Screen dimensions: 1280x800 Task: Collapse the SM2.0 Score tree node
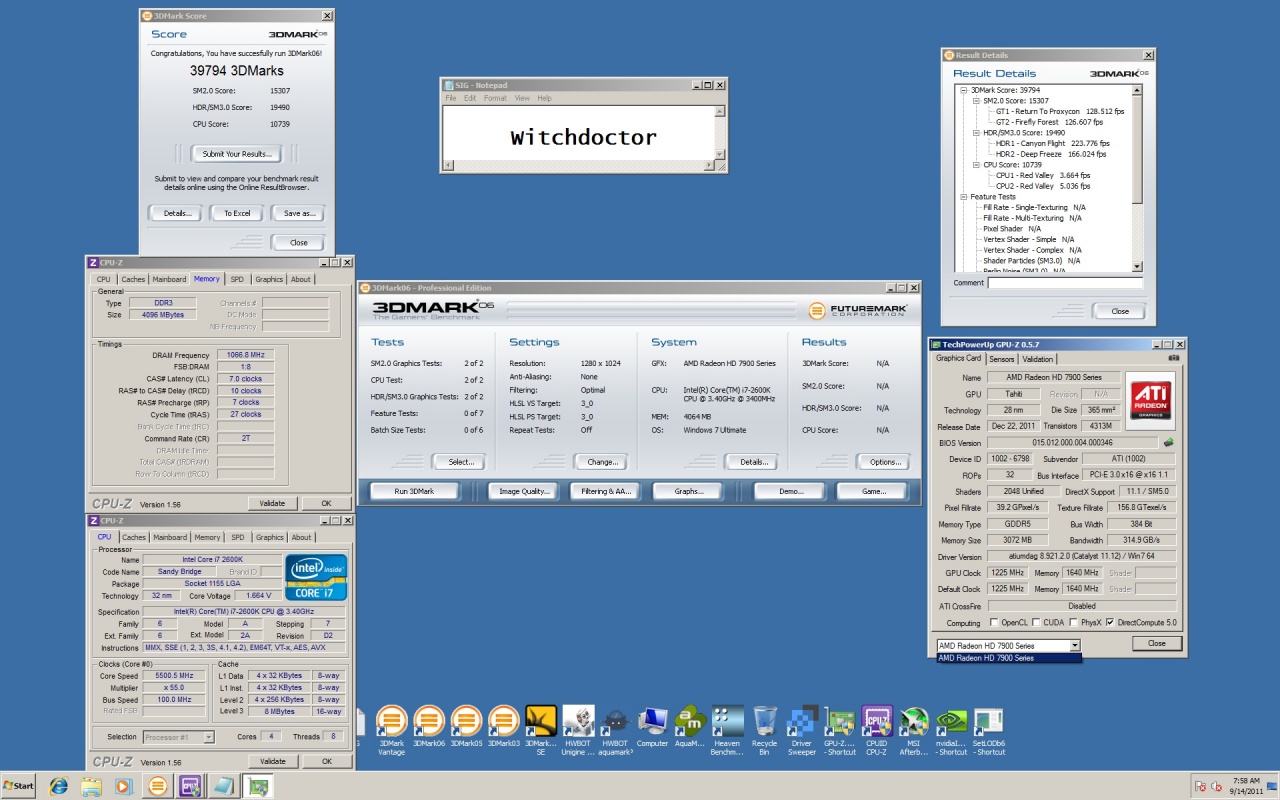(x=975, y=101)
